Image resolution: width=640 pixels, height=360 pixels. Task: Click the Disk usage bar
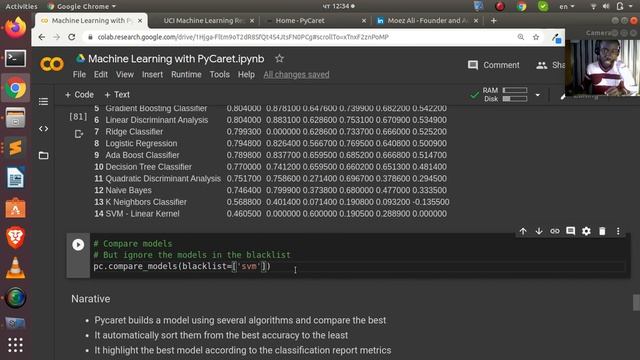pyautogui.click(x=515, y=99)
